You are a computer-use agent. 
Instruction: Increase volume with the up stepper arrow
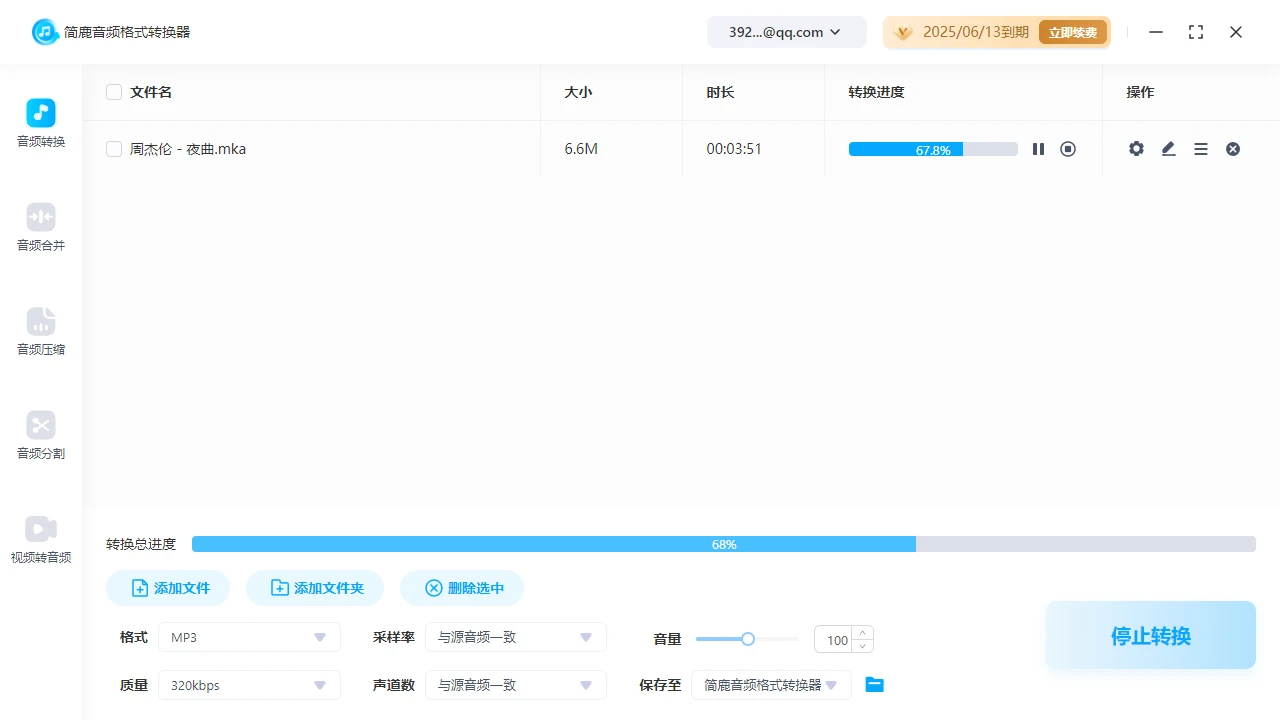[863, 633]
